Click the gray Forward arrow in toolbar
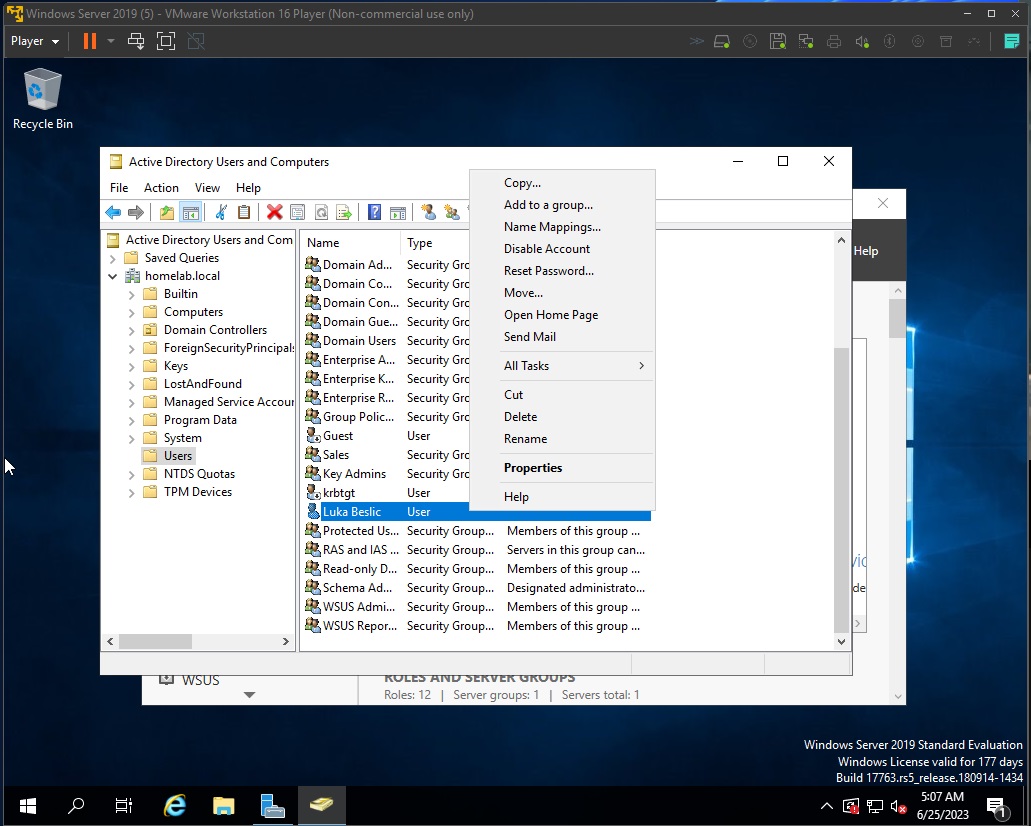 click(x=135, y=212)
